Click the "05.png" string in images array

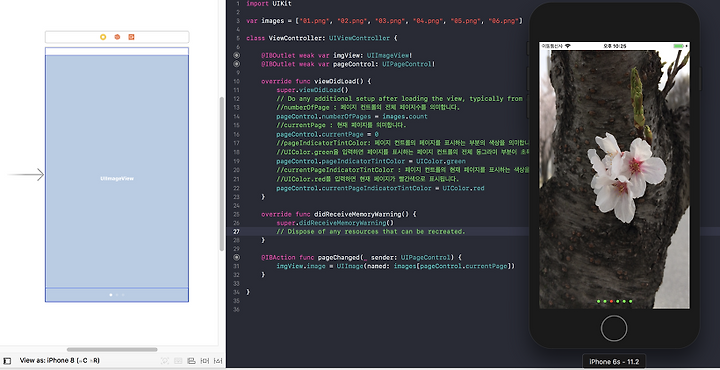point(466,21)
